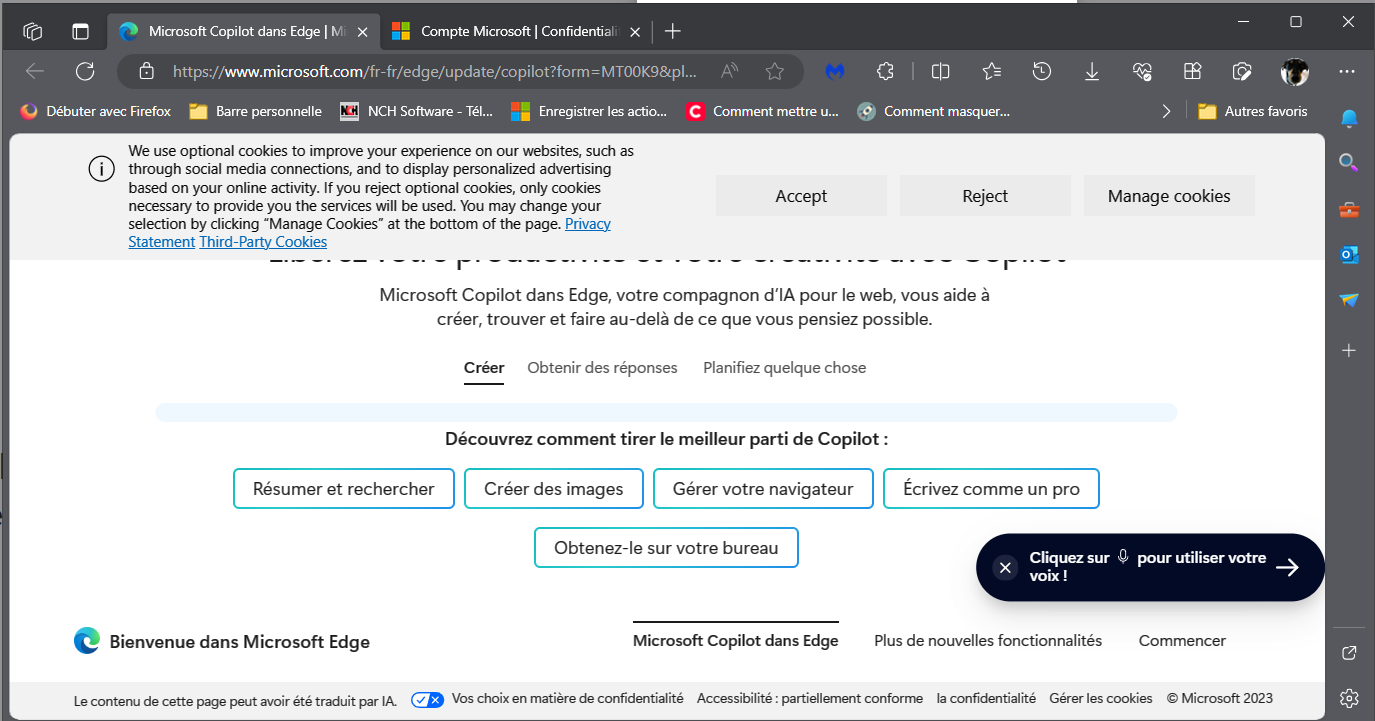Image resolution: width=1375 pixels, height=721 pixels.
Task: Open the Collections icon
Action: tap(1192, 71)
